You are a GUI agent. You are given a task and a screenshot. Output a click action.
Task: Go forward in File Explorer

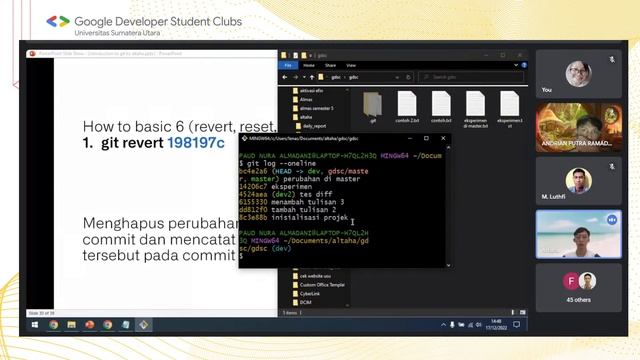click(x=296, y=77)
